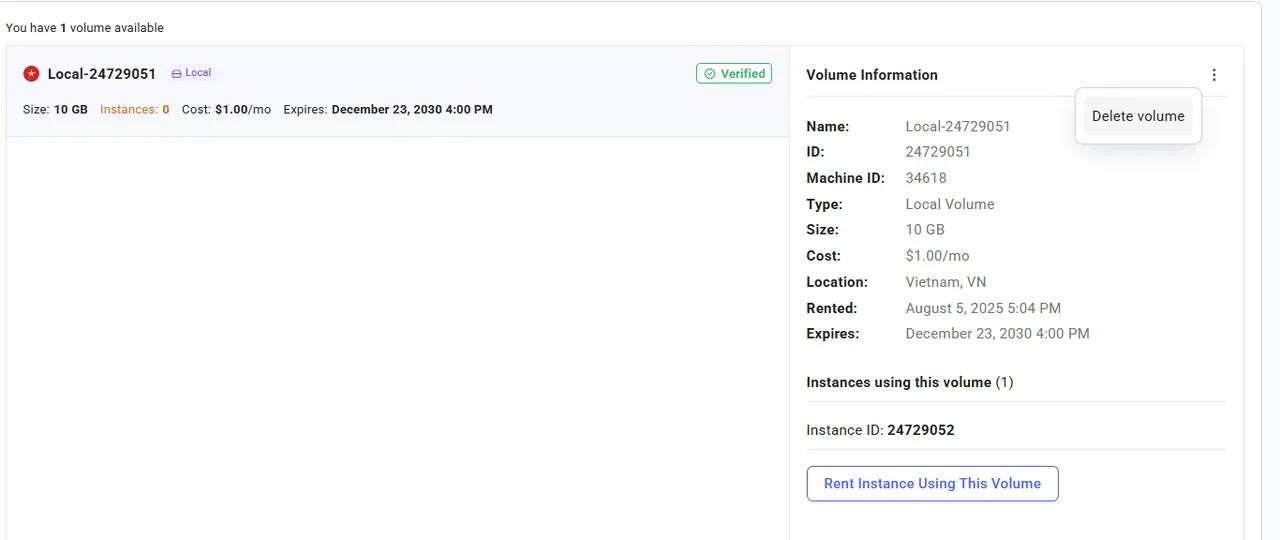Screen dimensions: 1280x540
Task: Click the Type value Local Volume
Action: 950,204
